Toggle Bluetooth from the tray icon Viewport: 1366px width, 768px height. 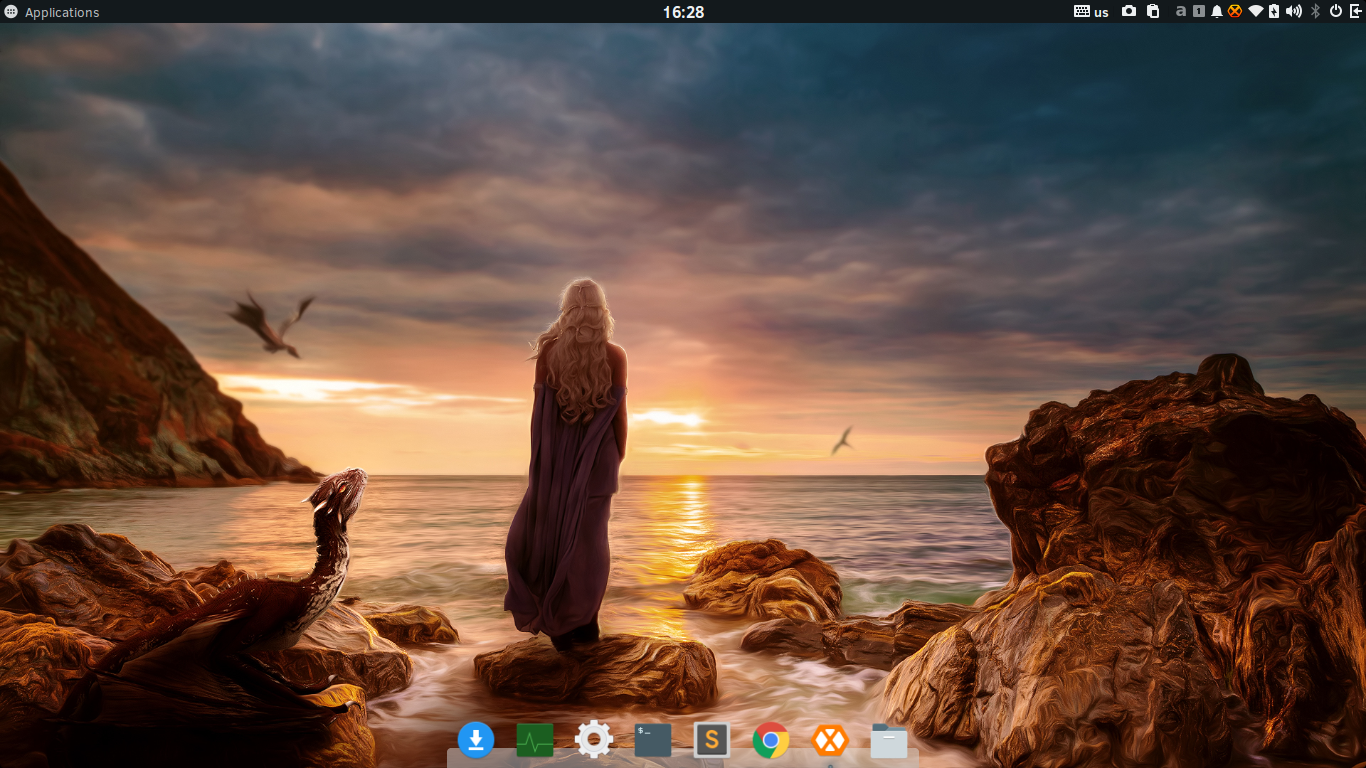point(1316,11)
